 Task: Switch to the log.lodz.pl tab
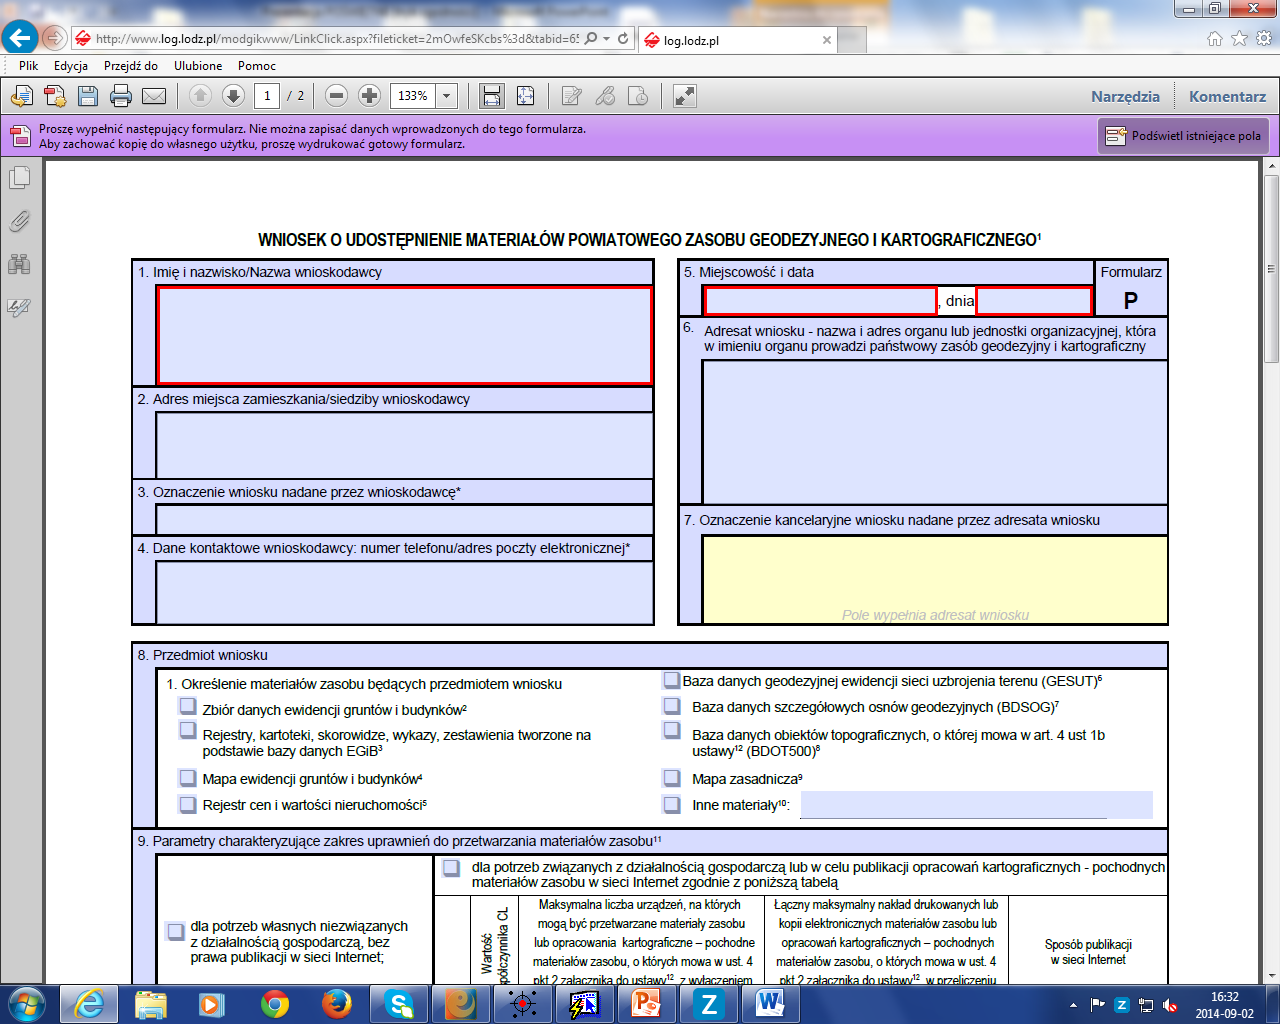[x=739, y=41]
